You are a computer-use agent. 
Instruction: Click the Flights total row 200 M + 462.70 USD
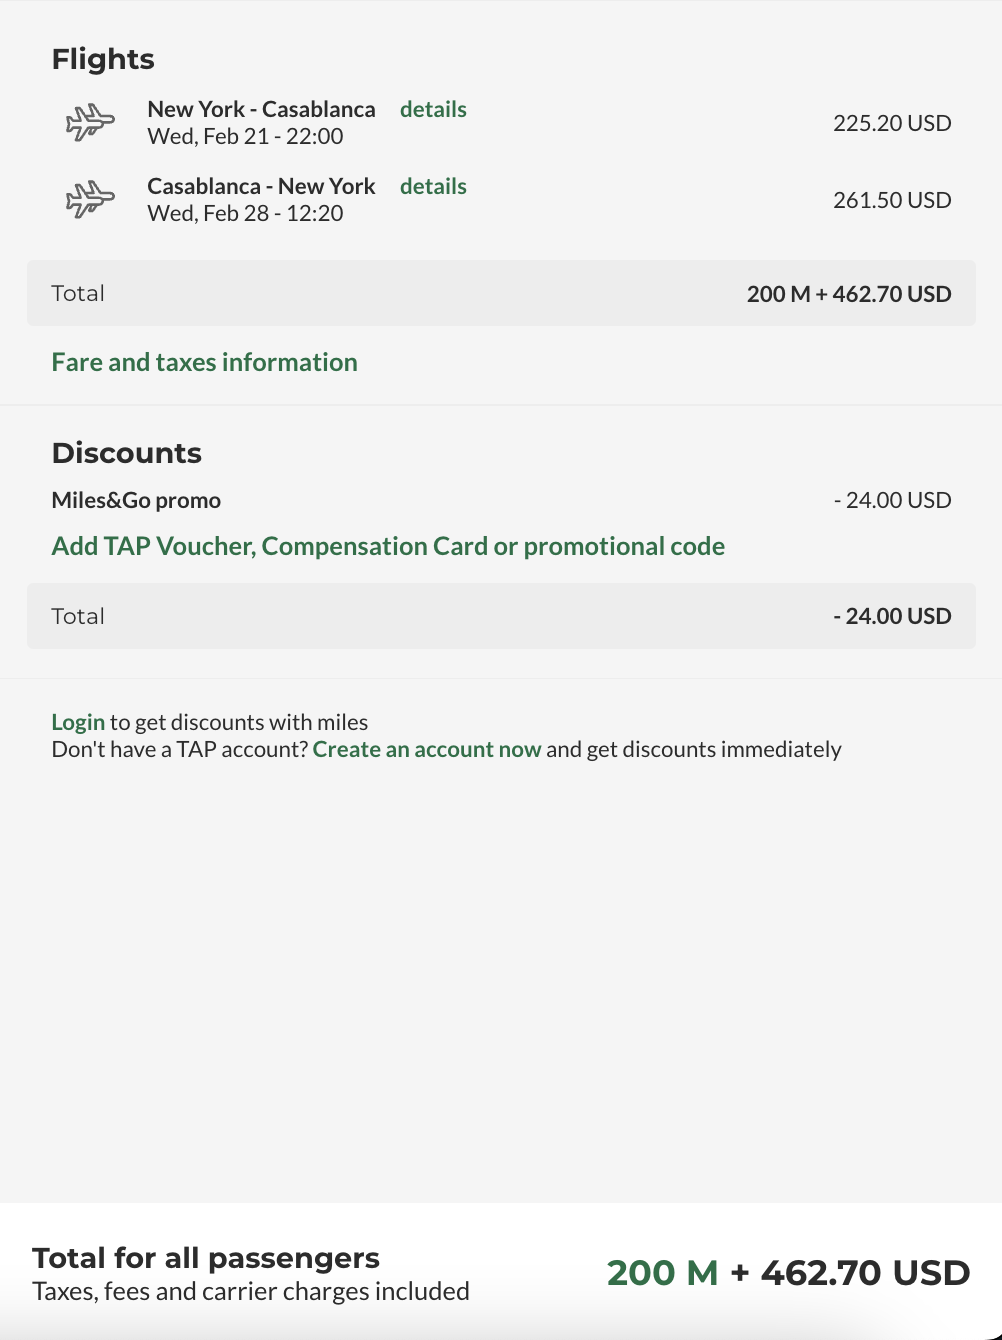coord(501,293)
